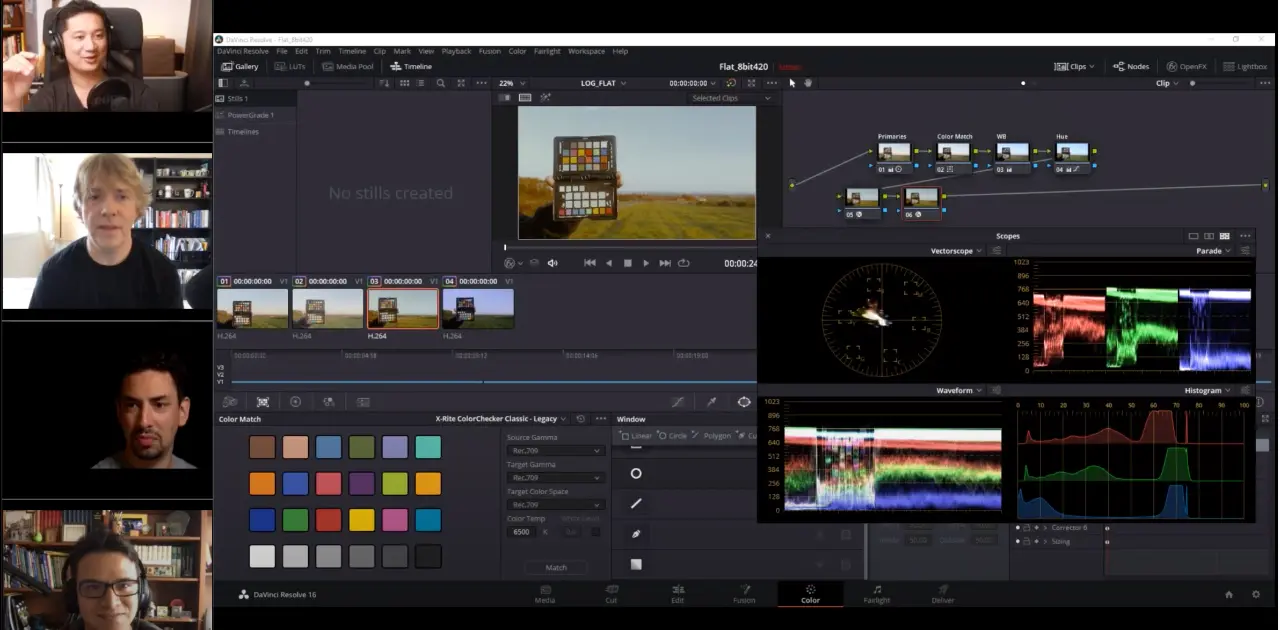Open the Window palette icon
The height and width of the screenshot is (630, 1280).
744,402
